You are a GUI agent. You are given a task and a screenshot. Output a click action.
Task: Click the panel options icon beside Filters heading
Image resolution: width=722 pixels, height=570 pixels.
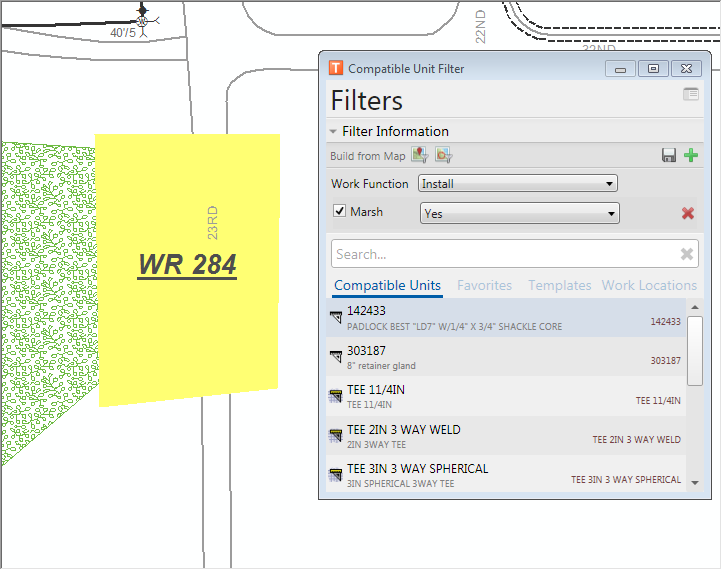(x=691, y=94)
